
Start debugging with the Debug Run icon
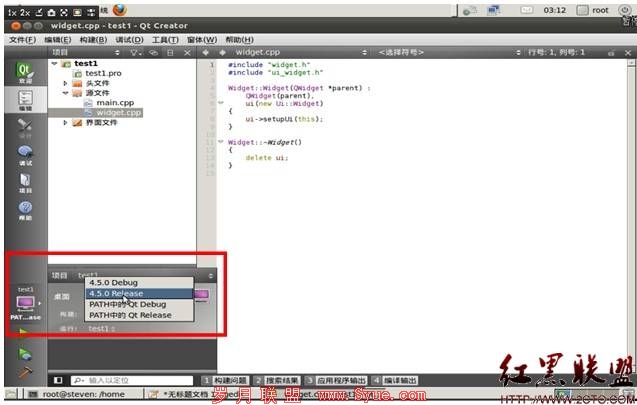click(x=25, y=354)
